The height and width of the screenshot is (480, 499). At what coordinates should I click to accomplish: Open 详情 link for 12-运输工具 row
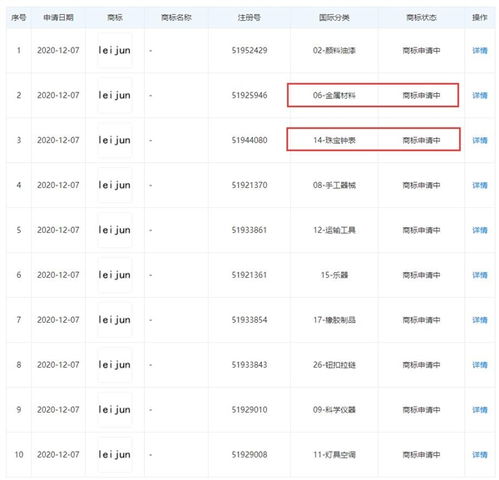click(480, 230)
